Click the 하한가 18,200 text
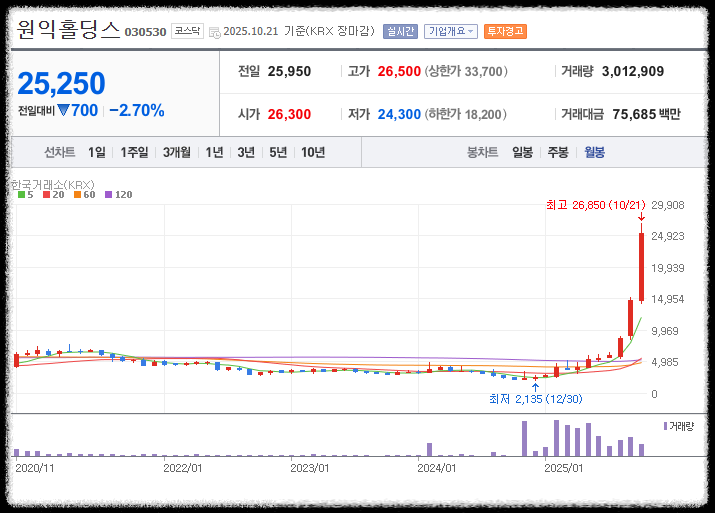 click(466, 114)
